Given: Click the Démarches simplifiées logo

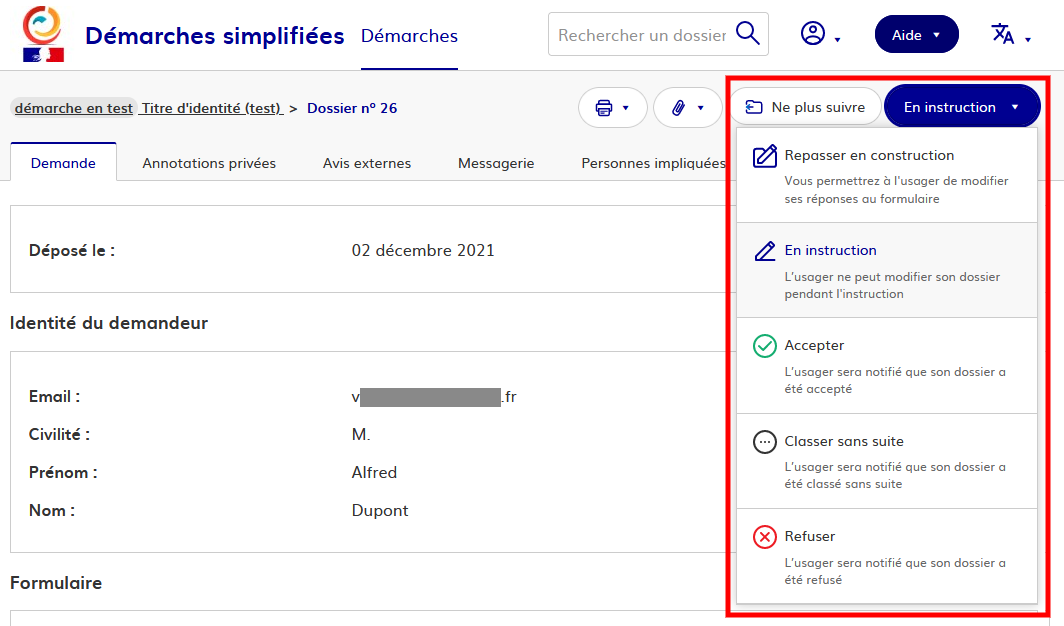Looking at the screenshot, I should [42, 34].
